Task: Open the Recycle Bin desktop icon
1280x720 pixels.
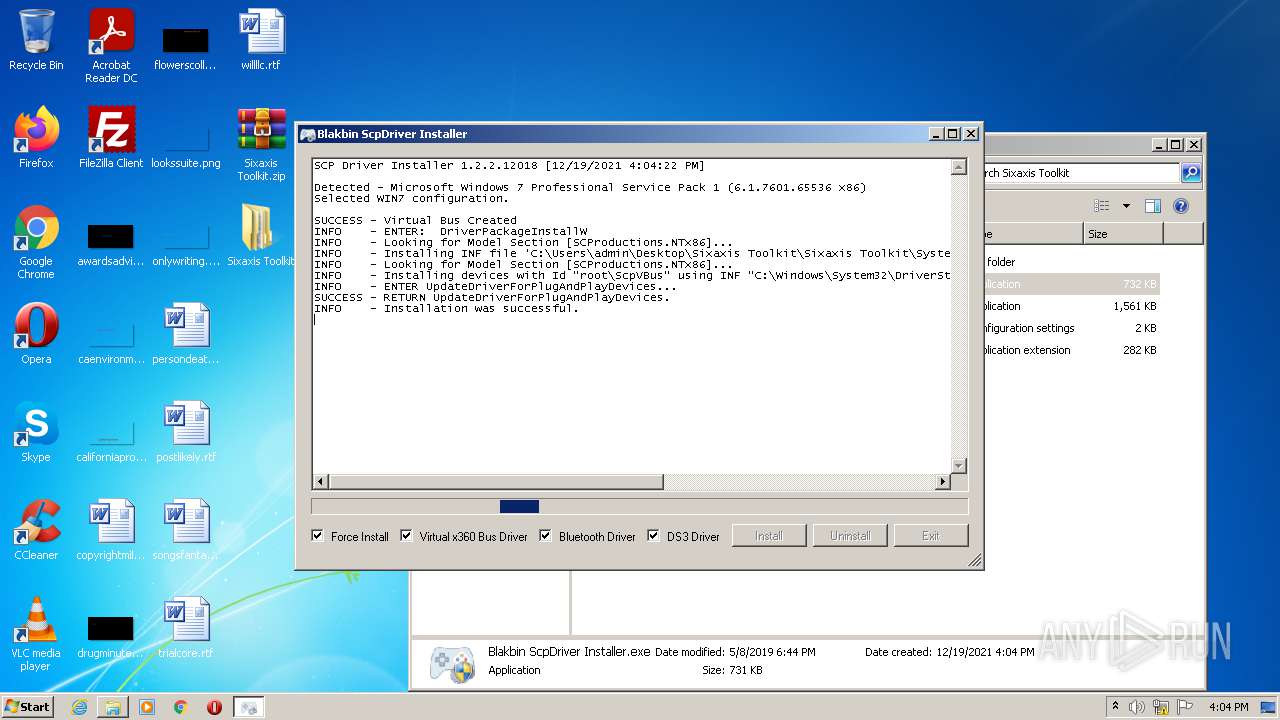Action: (x=36, y=40)
